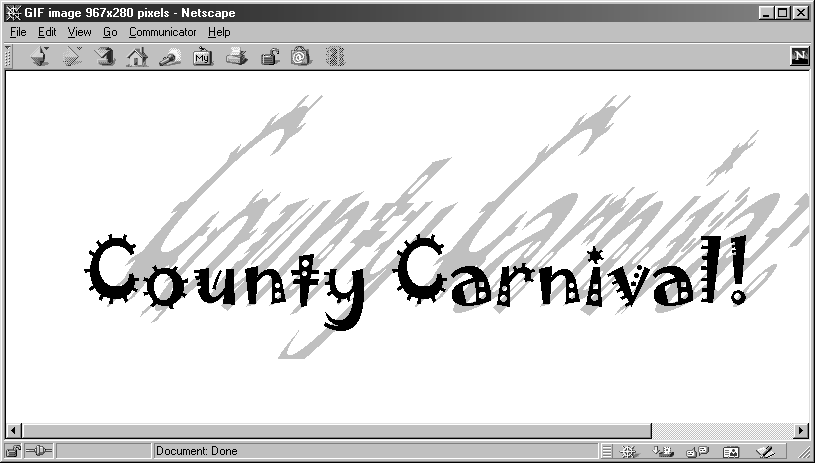Screen dimensions: 815x463
Task: Click the status bar security lock icon
Action: (x=15, y=451)
